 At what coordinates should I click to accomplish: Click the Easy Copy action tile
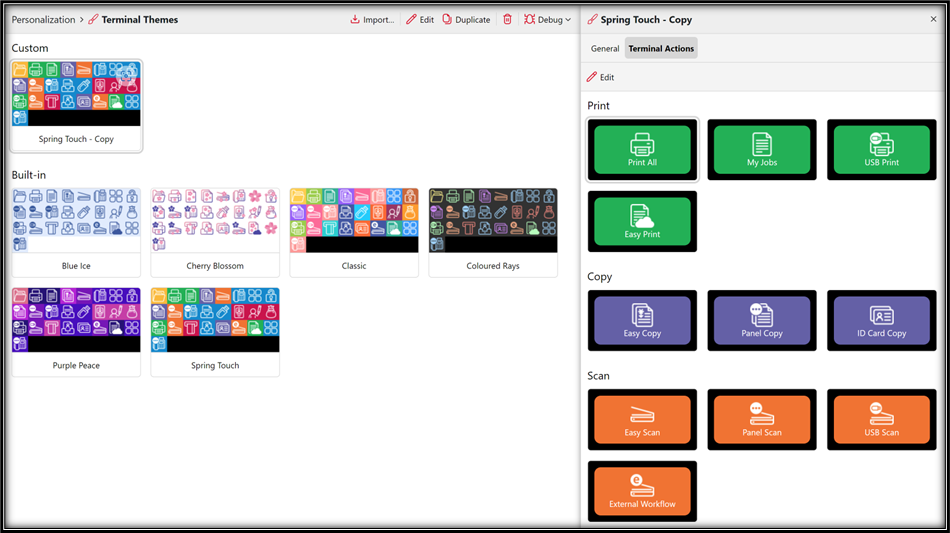point(642,321)
